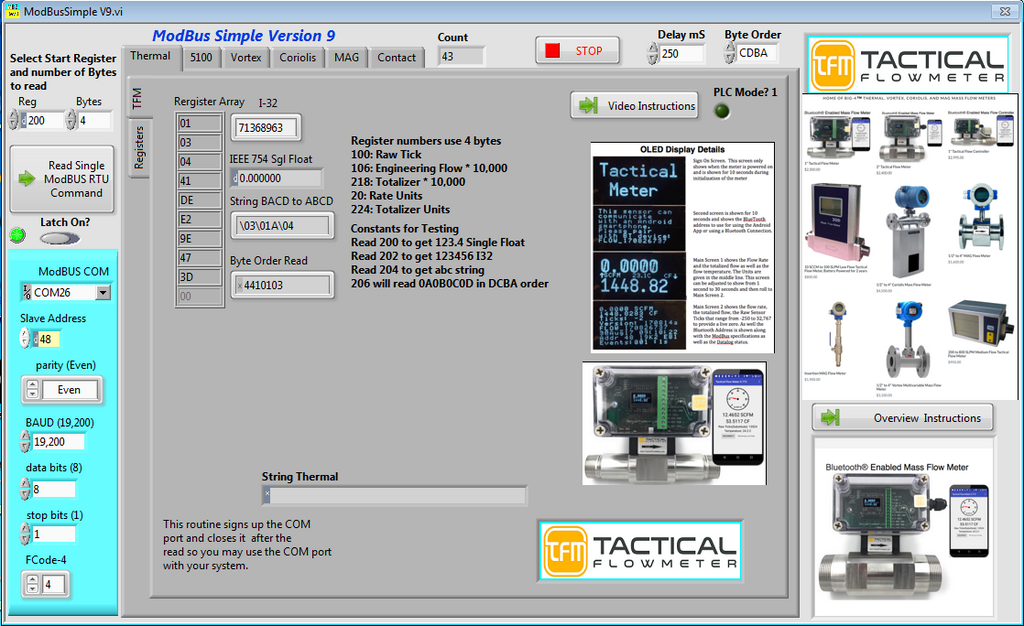
Task: Select the Registers vertical tab
Action: [x=139, y=147]
